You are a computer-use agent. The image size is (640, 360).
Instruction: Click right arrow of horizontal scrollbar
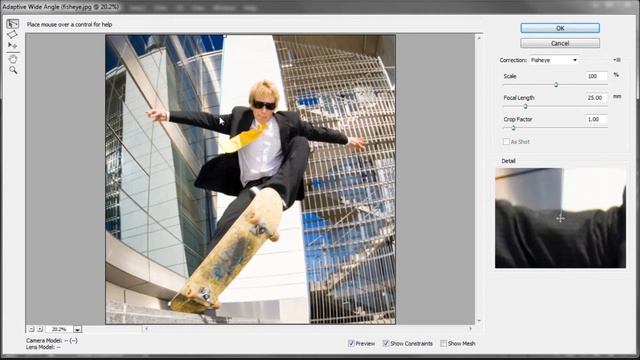pos(470,329)
